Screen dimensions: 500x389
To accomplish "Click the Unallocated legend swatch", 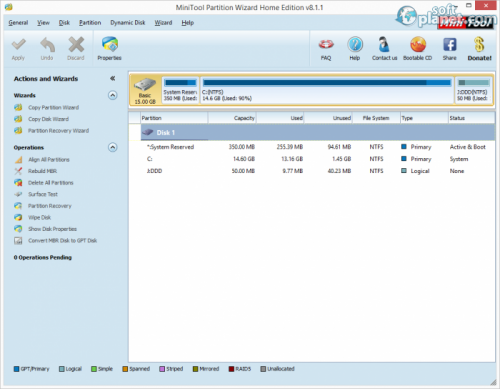I will click(263, 369).
